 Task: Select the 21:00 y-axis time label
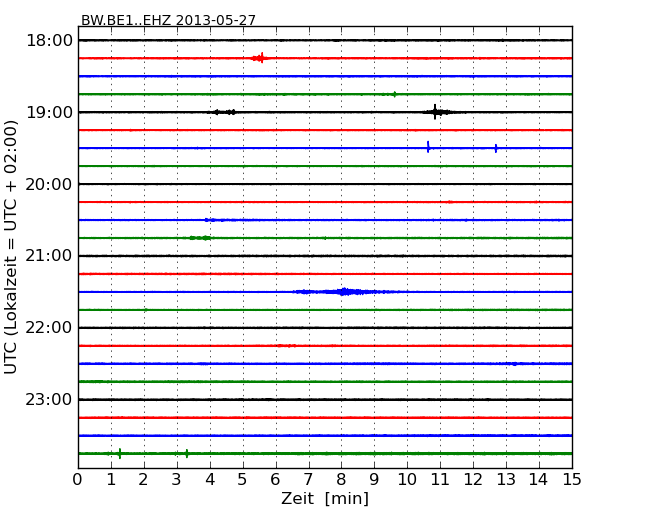click(49, 256)
